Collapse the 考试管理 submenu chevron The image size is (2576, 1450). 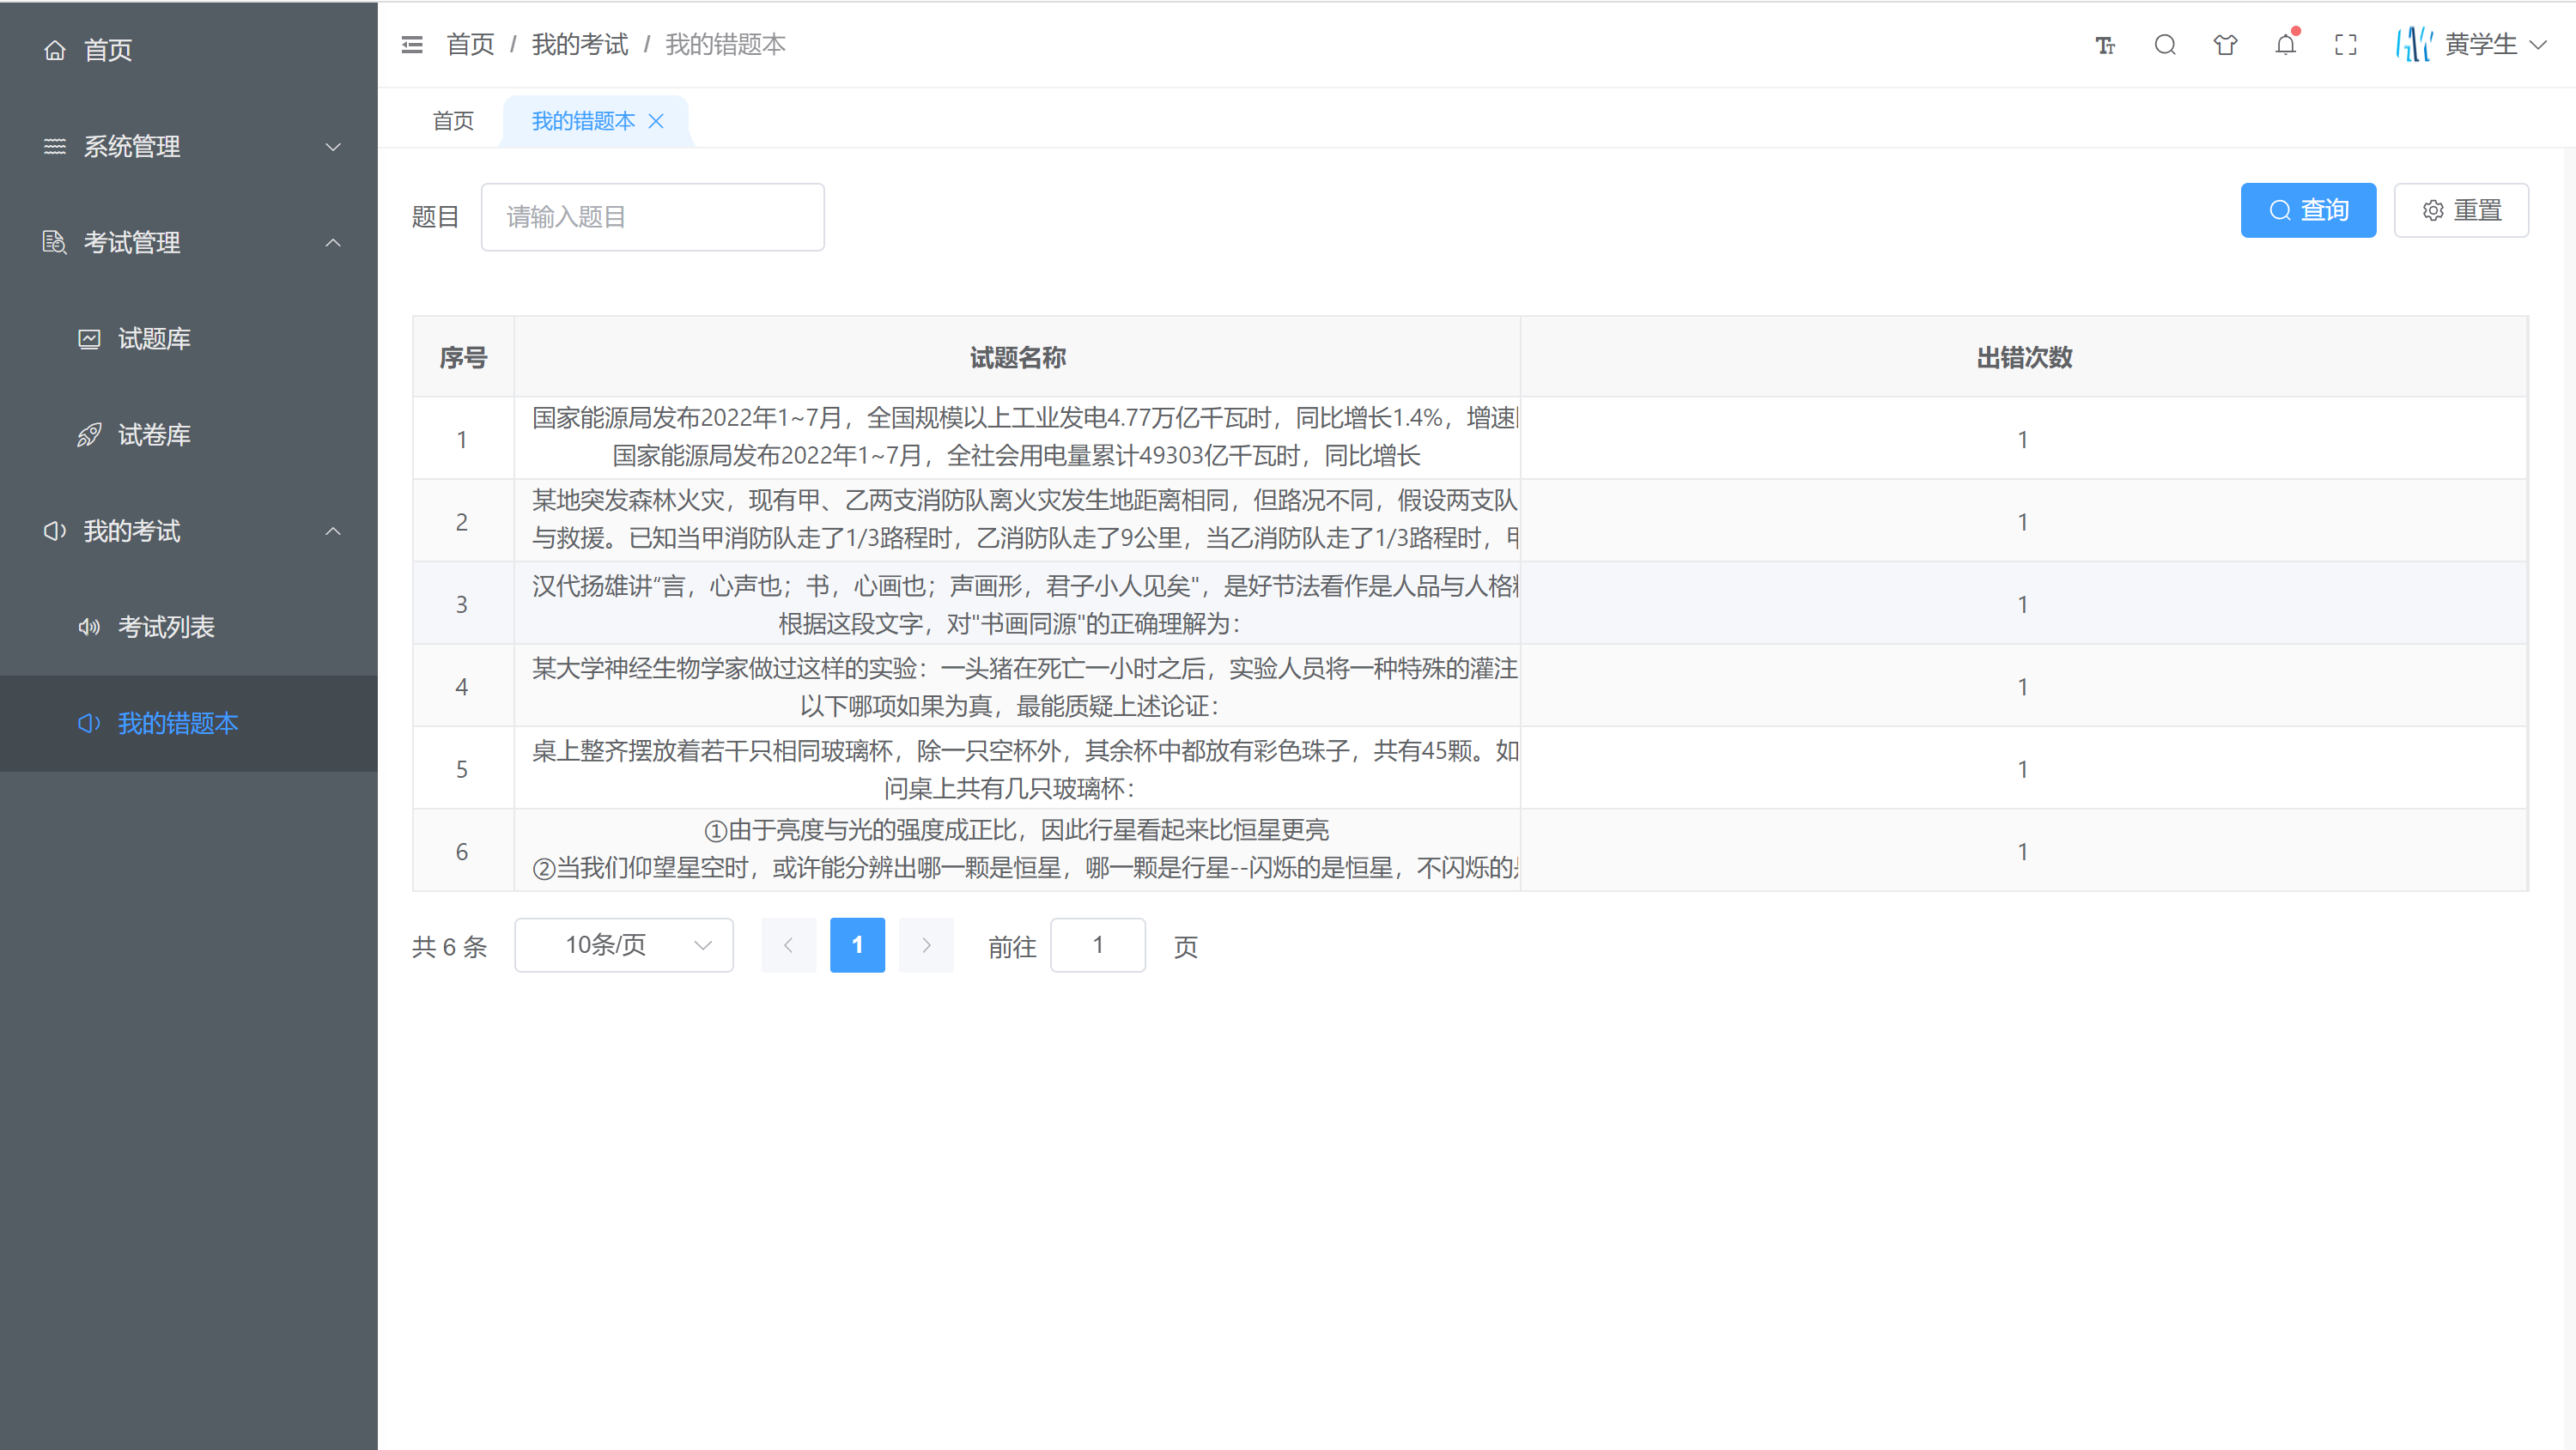[333, 243]
